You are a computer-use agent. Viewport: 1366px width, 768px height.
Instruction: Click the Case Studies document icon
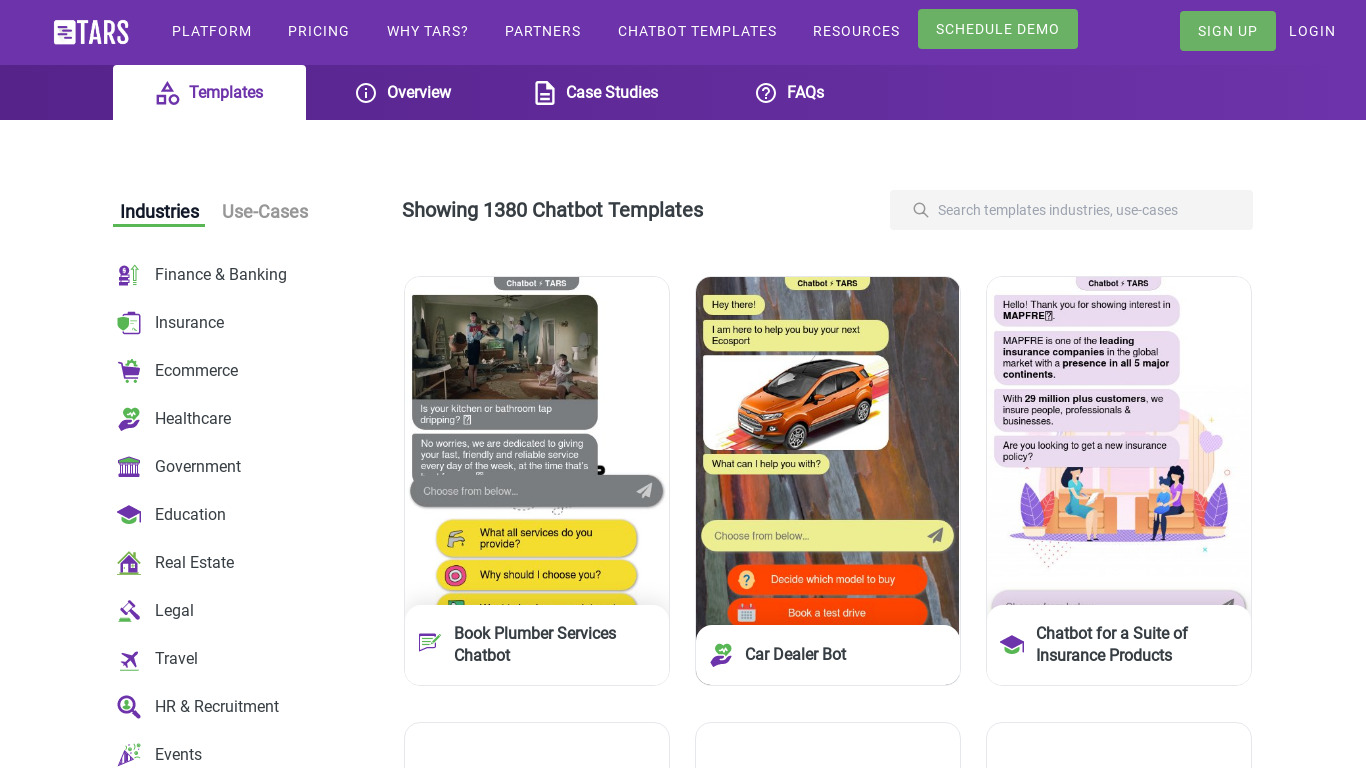pyautogui.click(x=544, y=93)
